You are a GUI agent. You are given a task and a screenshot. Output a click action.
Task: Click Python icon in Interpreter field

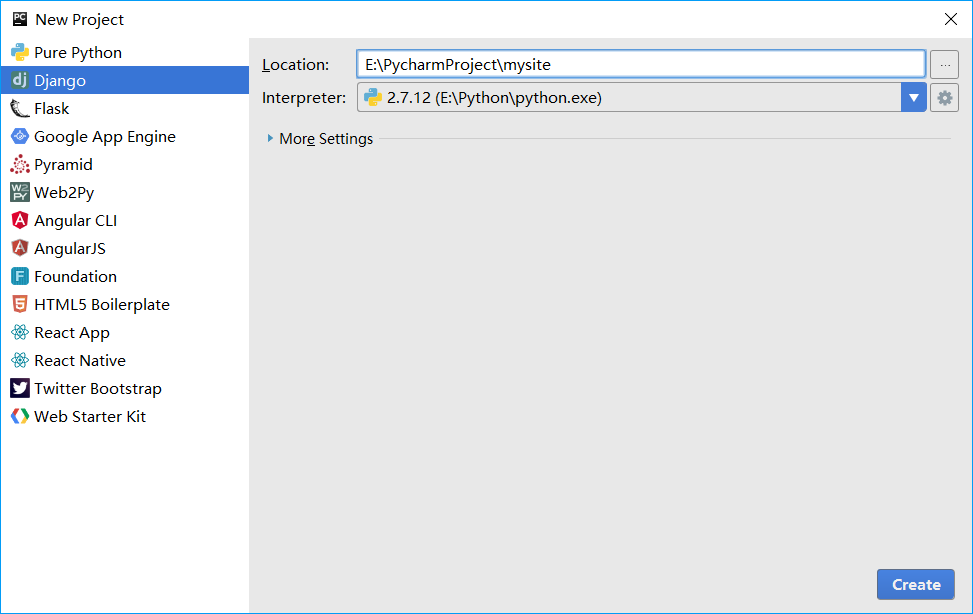click(x=372, y=97)
